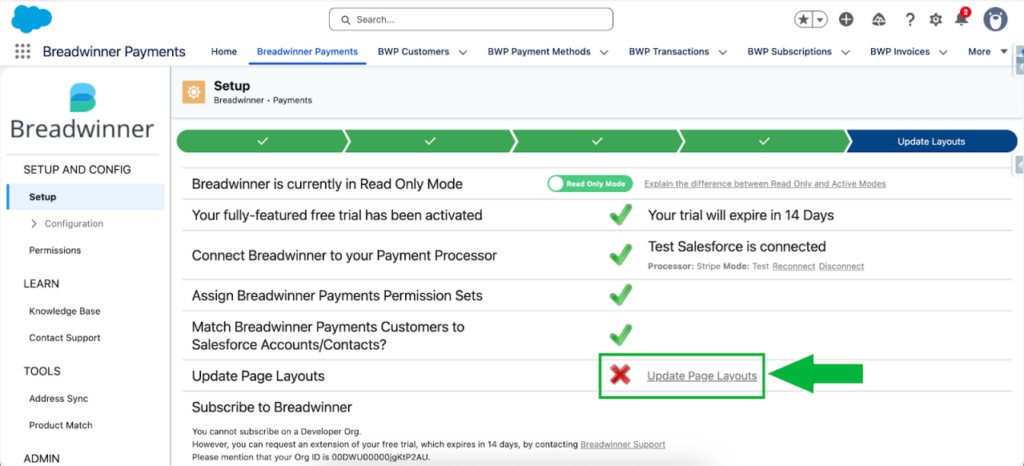1024x466 pixels.
Task: Open the BWP Subscriptions tab dropdown
Action: click(845, 52)
